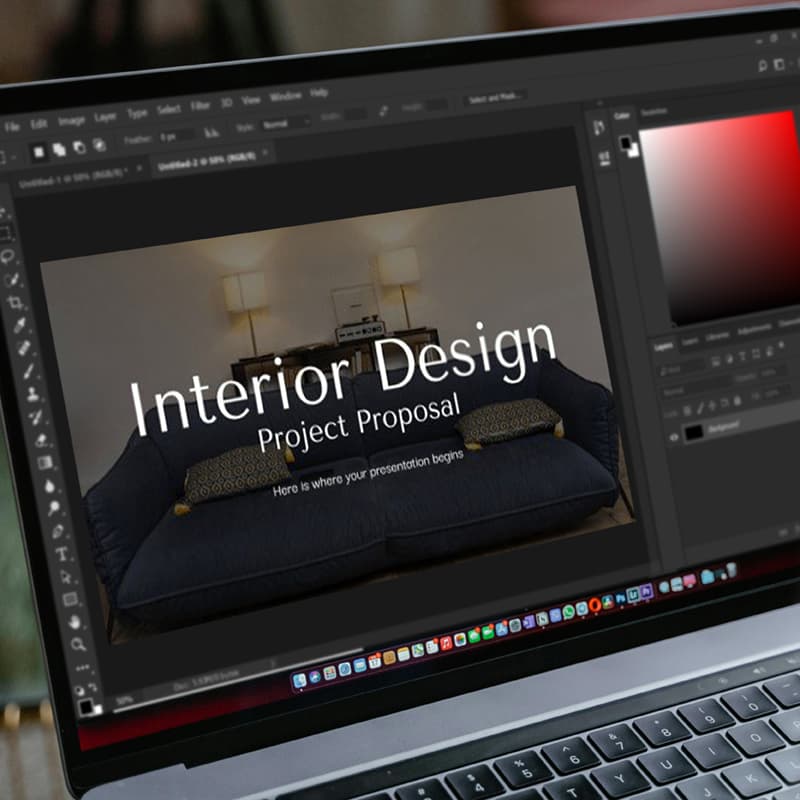Enable Add to Selection mode
Image resolution: width=800 pixels, height=800 pixels.
pyautogui.click(x=59, y=149)
